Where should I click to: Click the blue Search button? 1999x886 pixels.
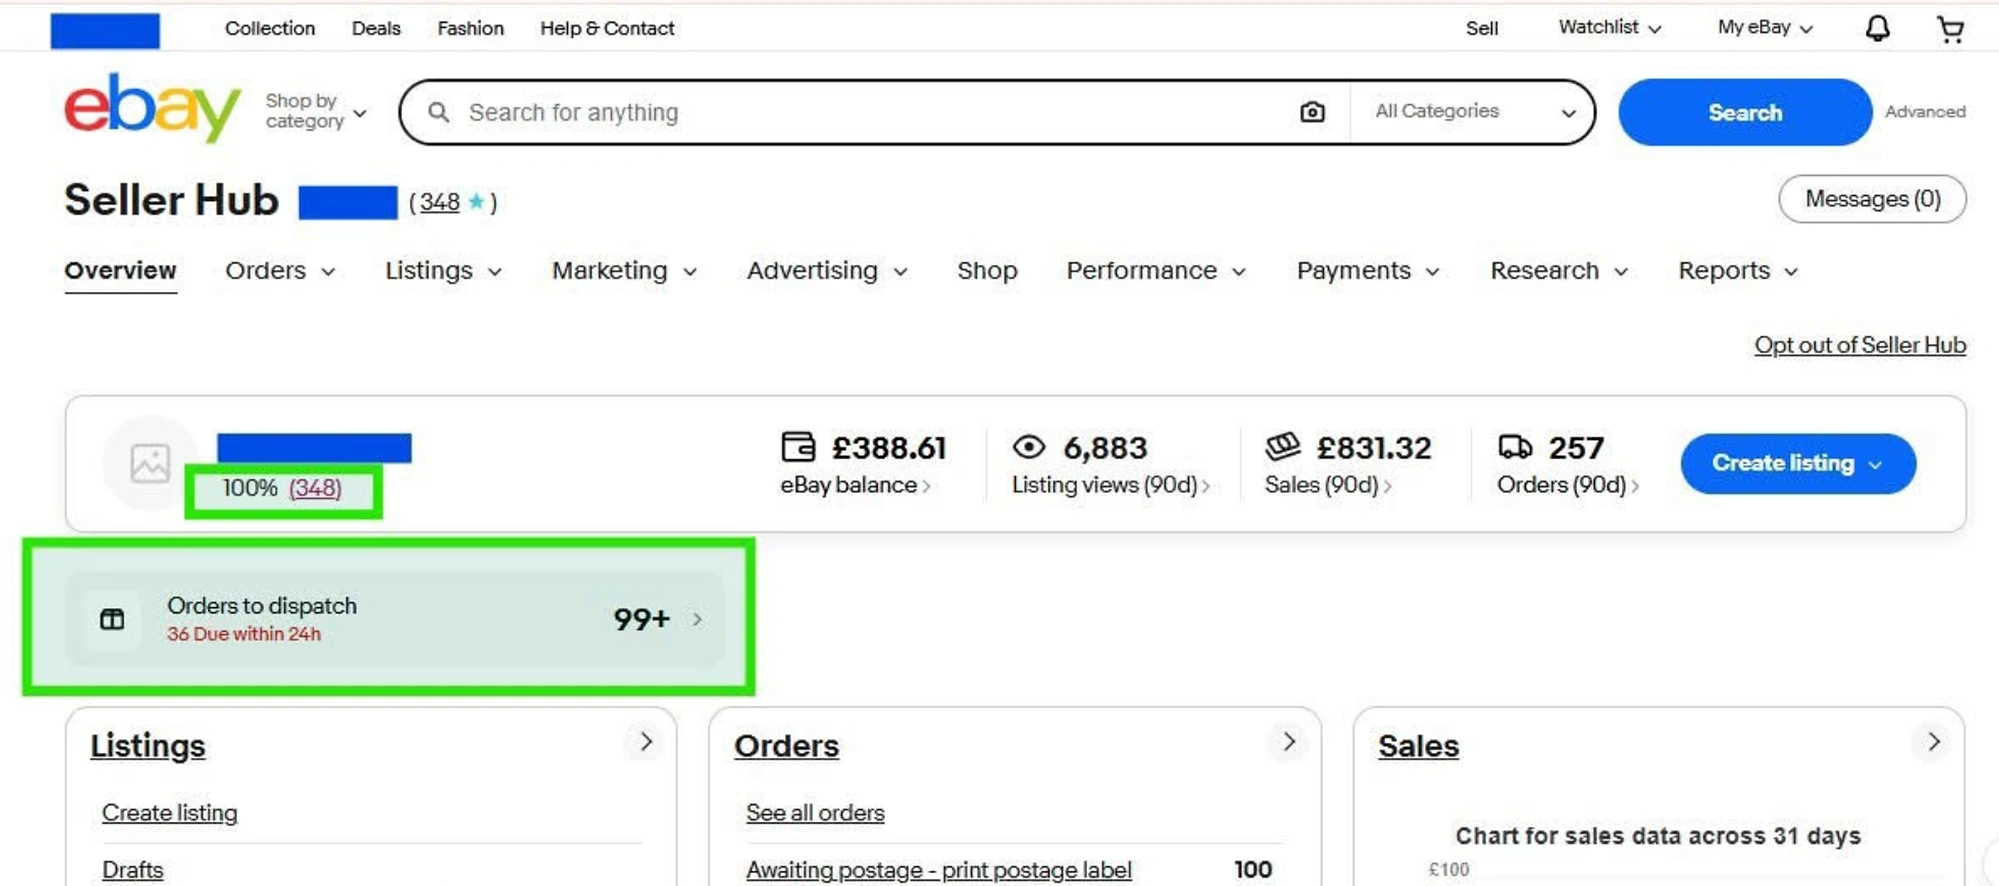point(1745,112)
